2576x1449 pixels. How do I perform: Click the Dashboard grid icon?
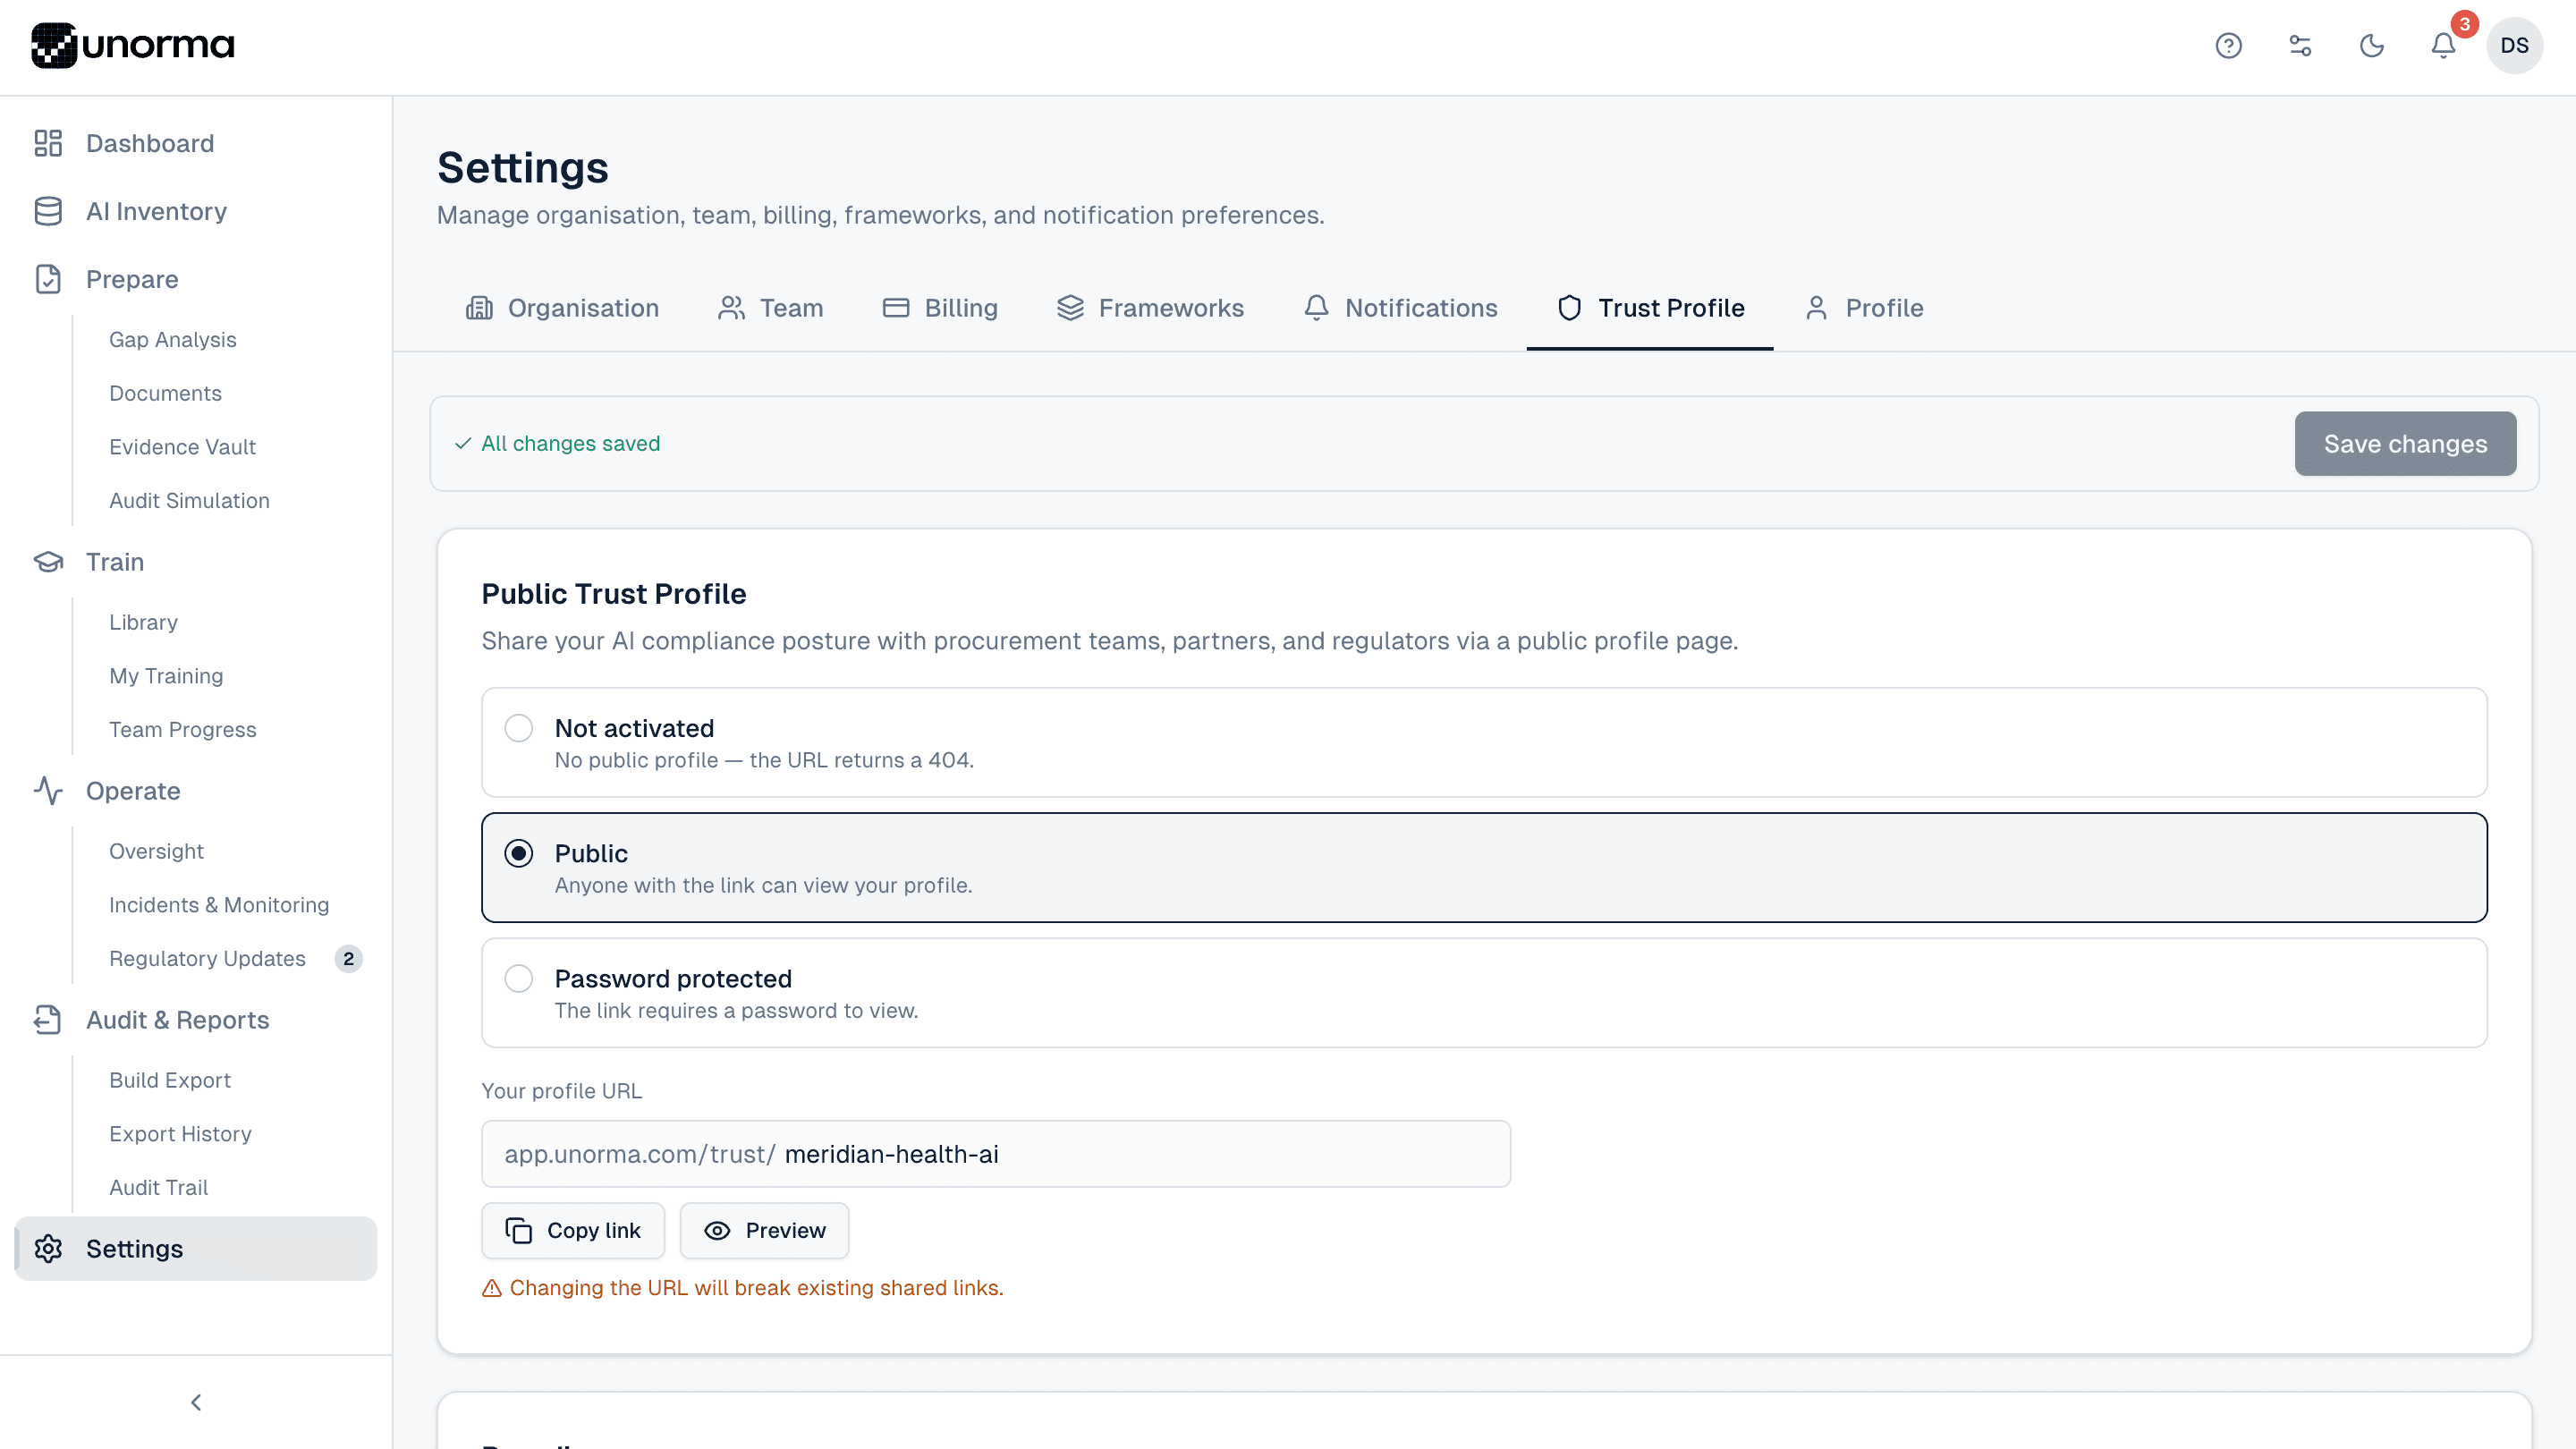[48, 143]
